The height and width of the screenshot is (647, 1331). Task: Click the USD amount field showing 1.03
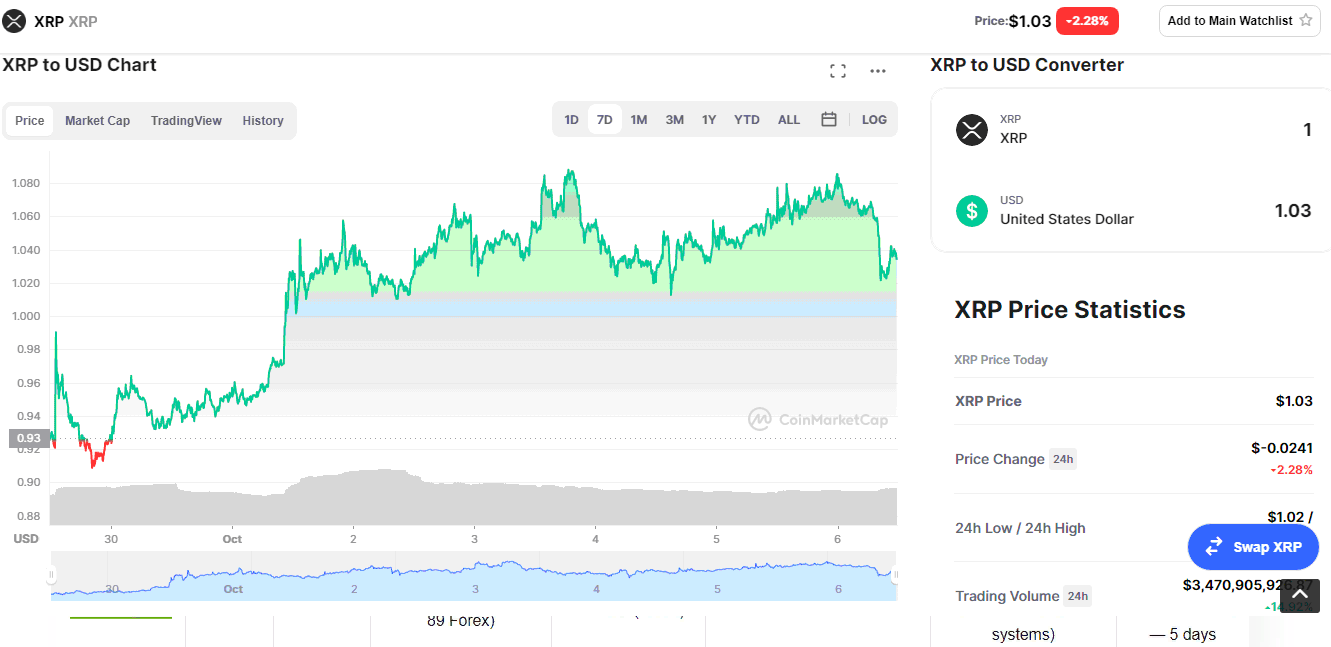pyautogui.click(x=1293, y=211)
